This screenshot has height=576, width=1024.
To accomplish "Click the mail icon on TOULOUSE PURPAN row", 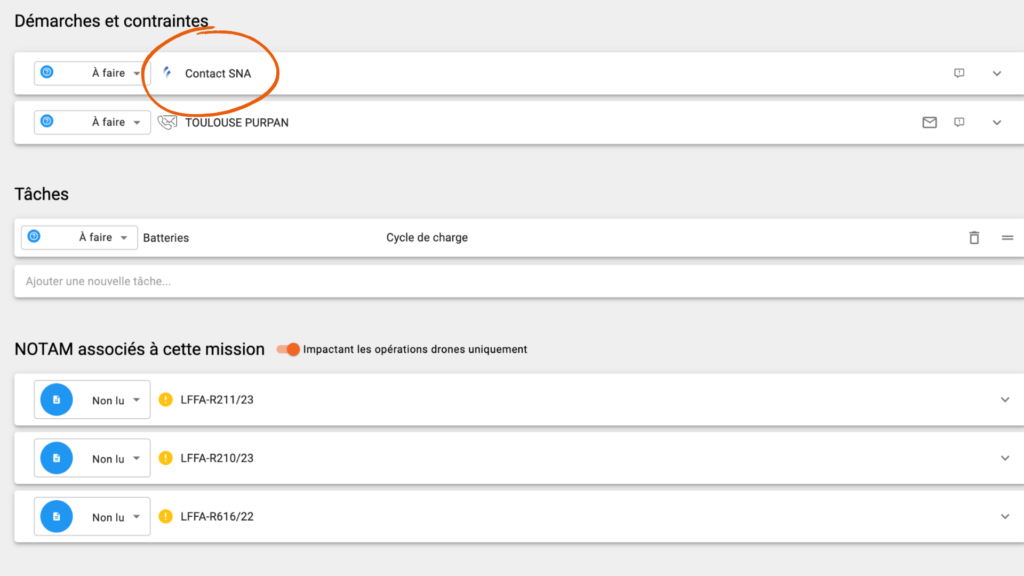I will 929,122.
